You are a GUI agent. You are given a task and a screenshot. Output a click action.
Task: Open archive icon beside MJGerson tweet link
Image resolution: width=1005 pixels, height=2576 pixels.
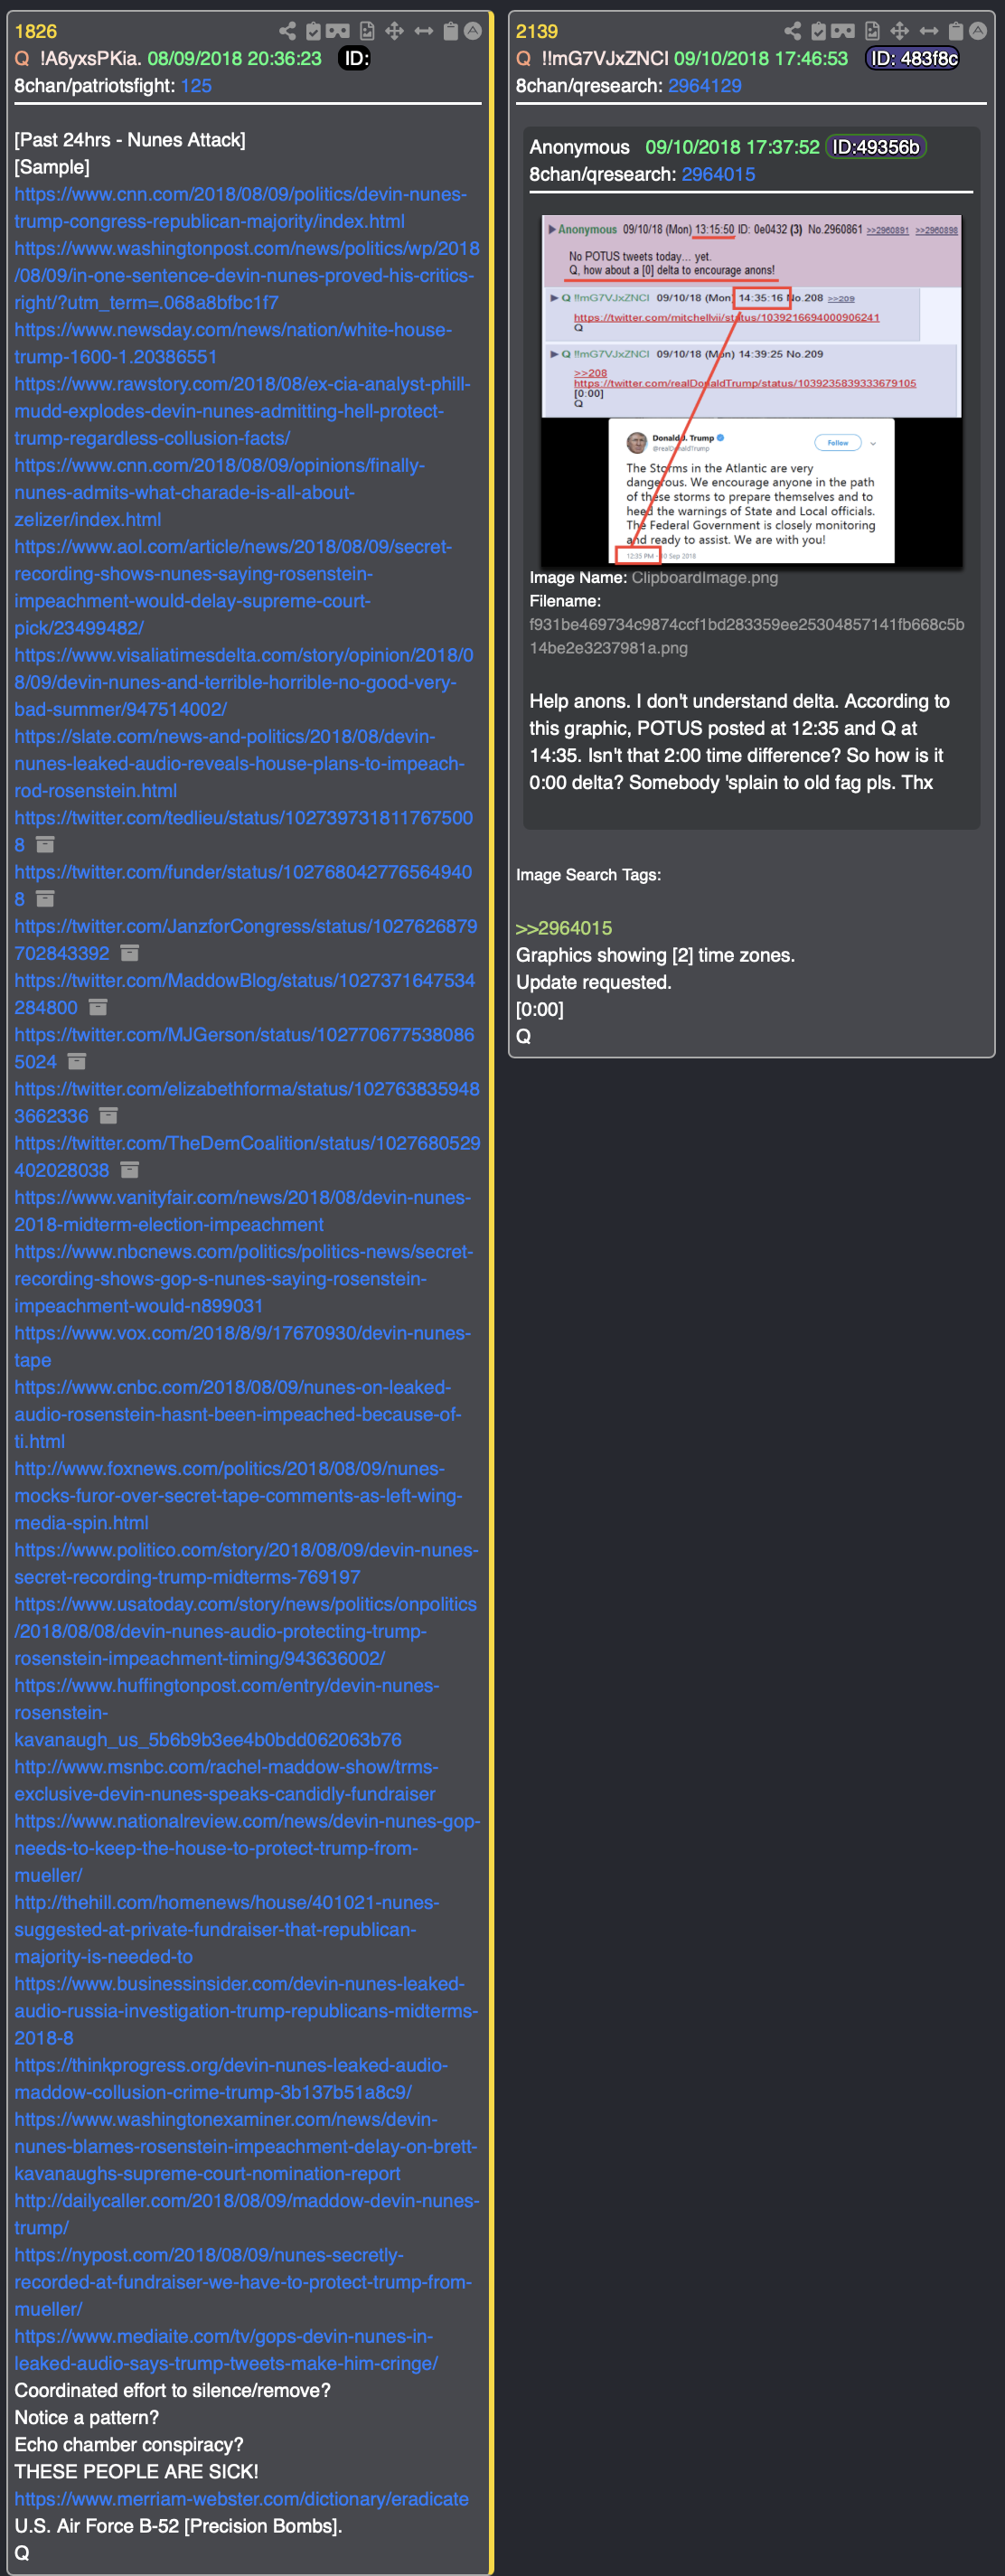(77, 1061)
